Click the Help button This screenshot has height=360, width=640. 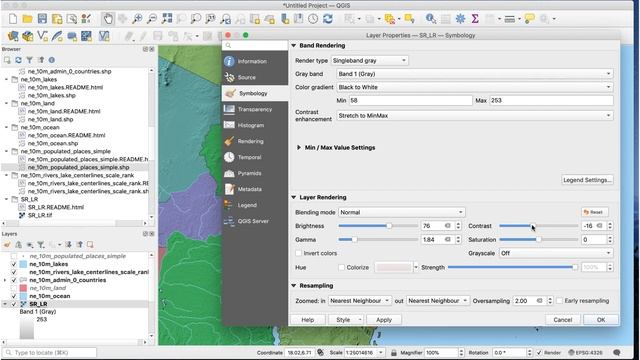[x=307, y=320]
